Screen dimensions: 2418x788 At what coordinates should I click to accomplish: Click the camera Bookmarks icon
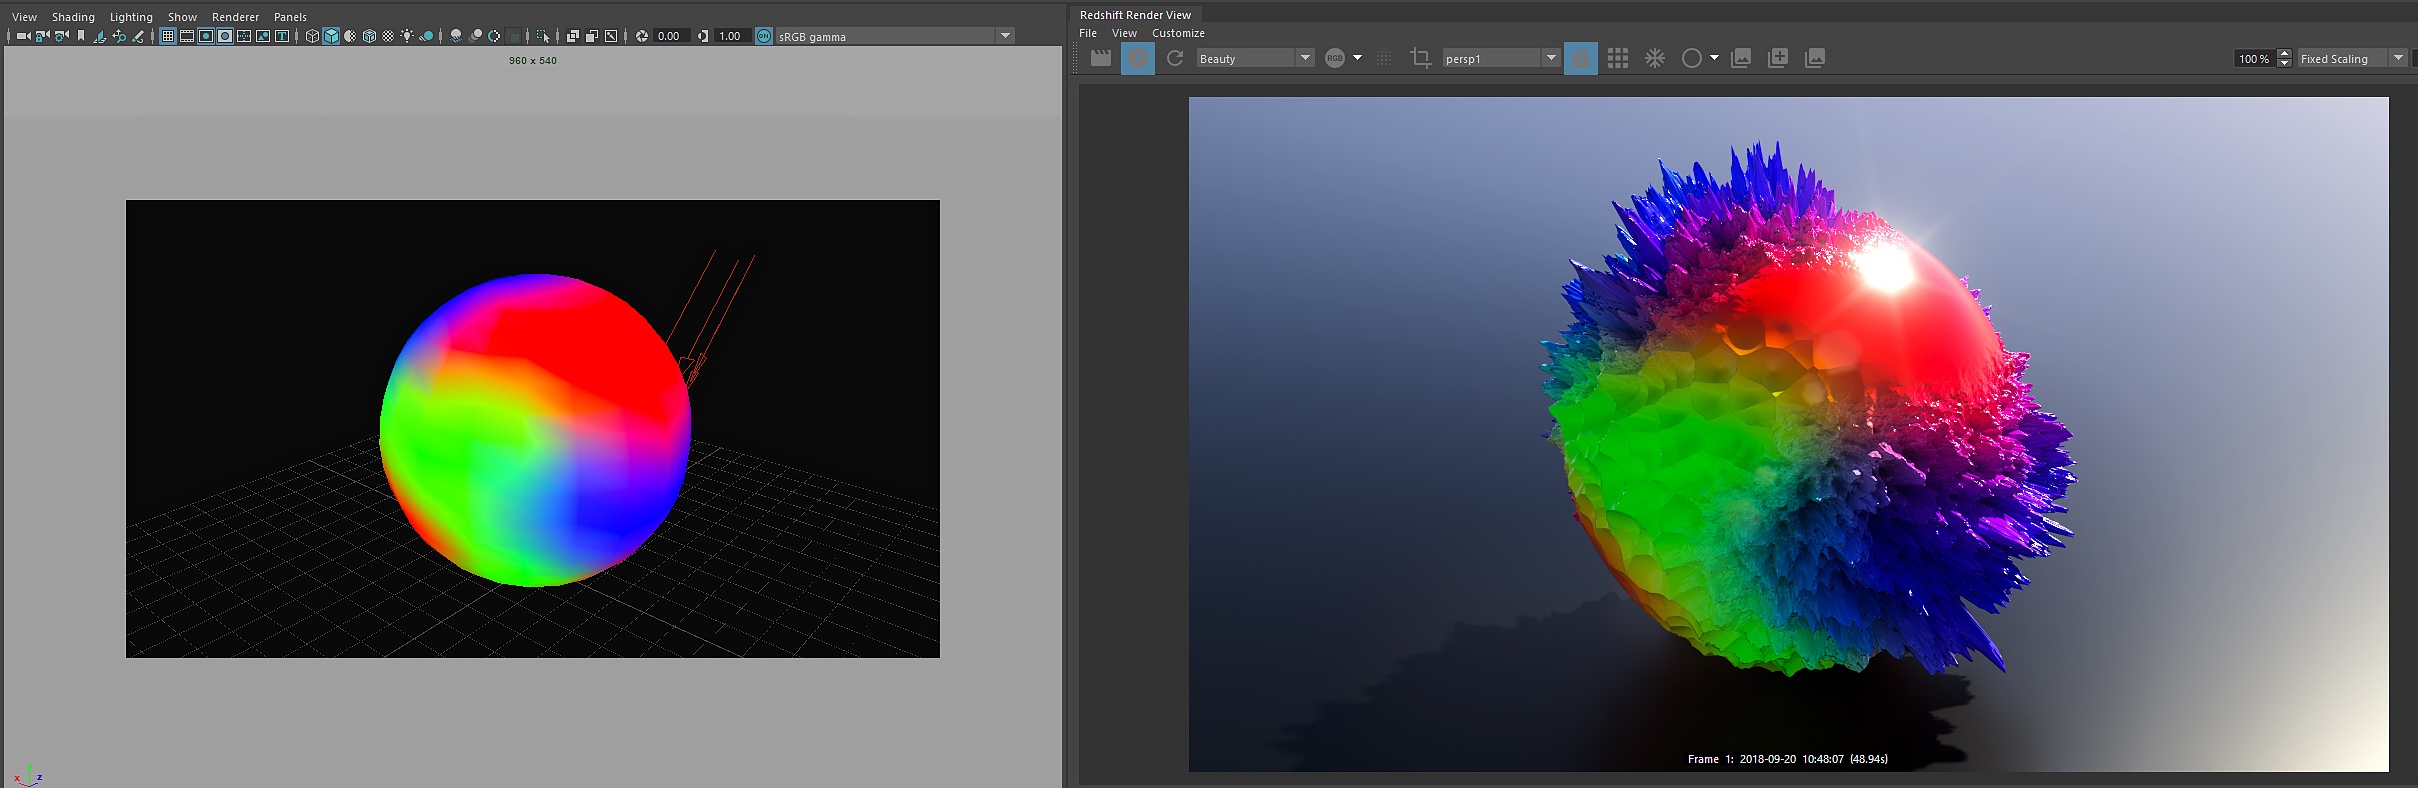[81, 36]
